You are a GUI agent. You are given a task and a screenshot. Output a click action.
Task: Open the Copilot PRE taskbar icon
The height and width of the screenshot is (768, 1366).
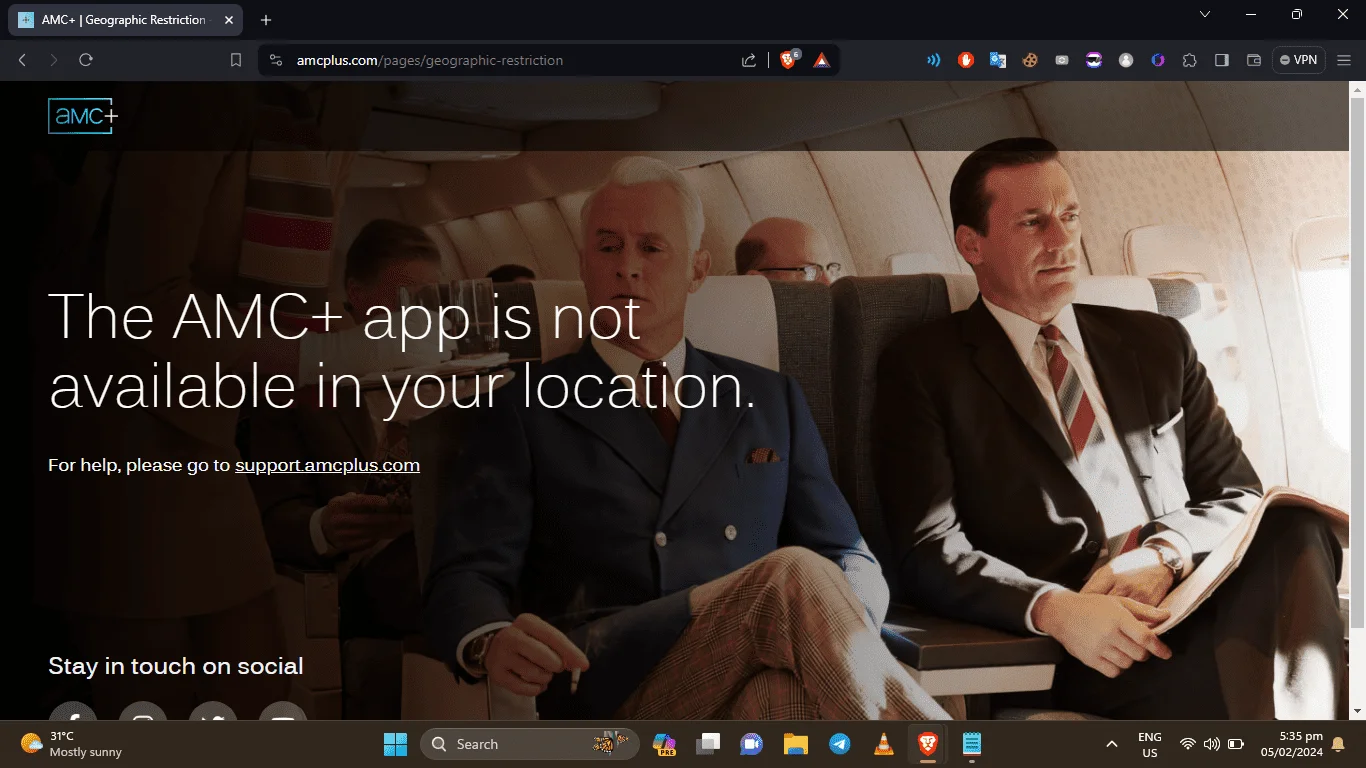(x=664, y=744)
